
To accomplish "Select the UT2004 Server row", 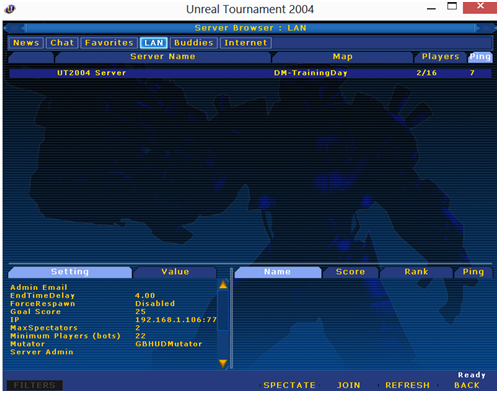I will [250, 73].
